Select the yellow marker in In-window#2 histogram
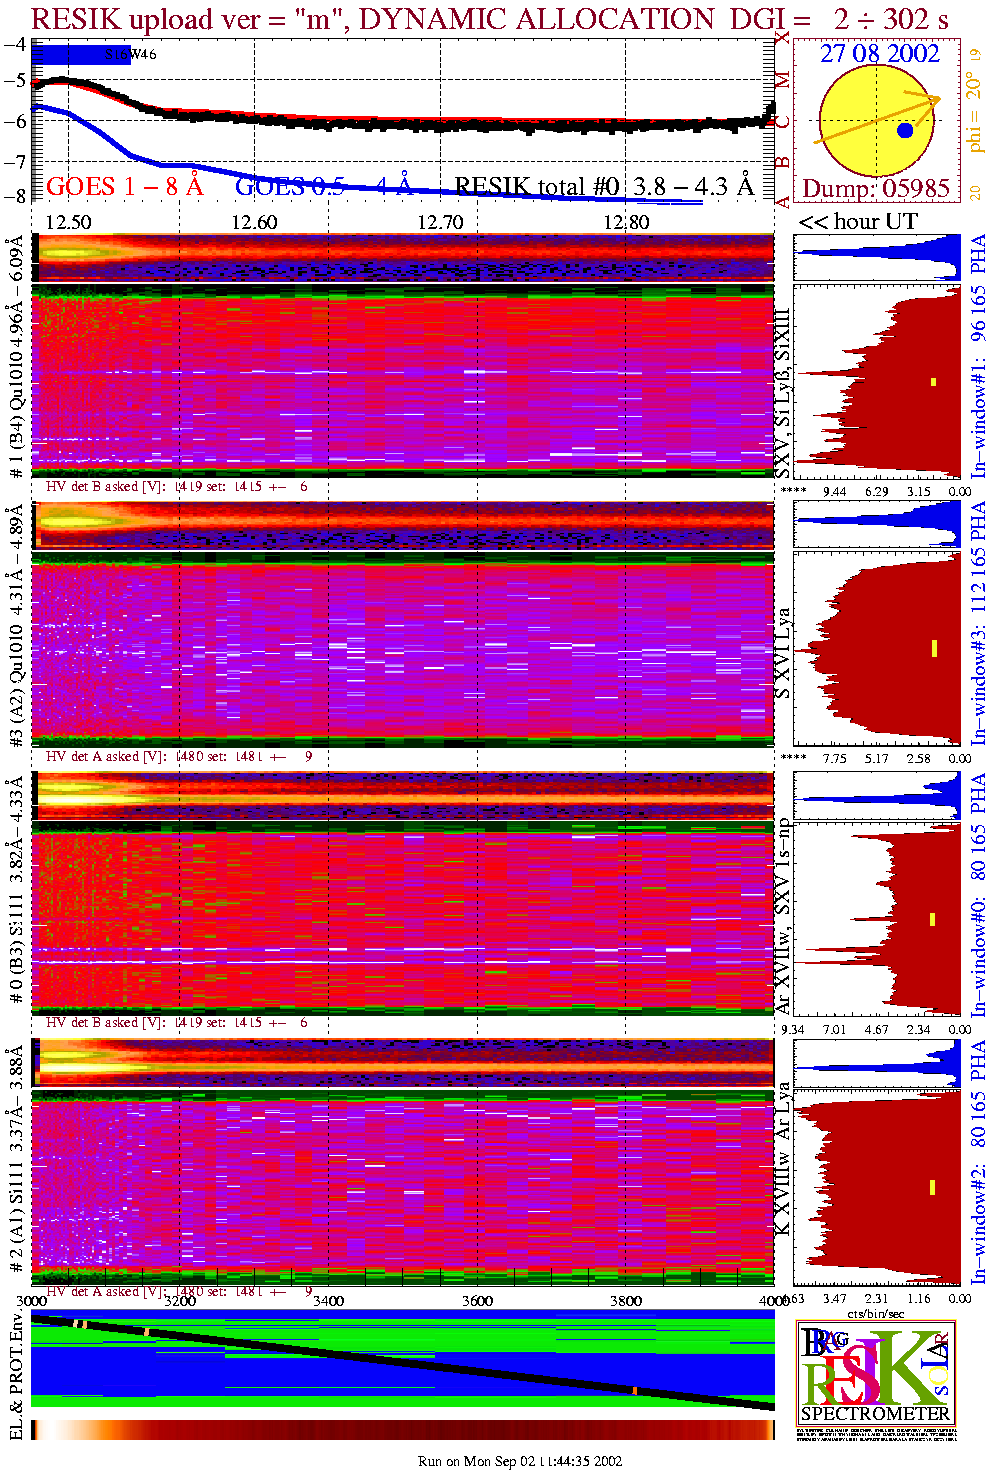Screen dimensions: 1004x1476 pos(933,1187)
